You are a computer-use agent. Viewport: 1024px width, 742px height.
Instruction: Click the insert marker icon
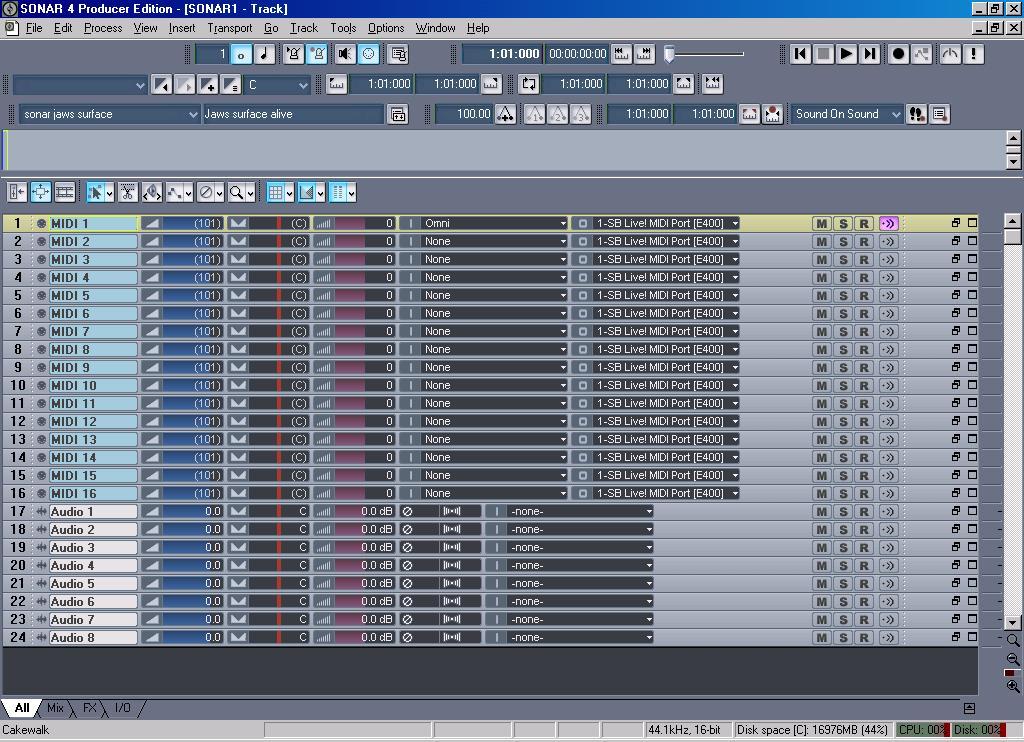[x=209, y=84]
